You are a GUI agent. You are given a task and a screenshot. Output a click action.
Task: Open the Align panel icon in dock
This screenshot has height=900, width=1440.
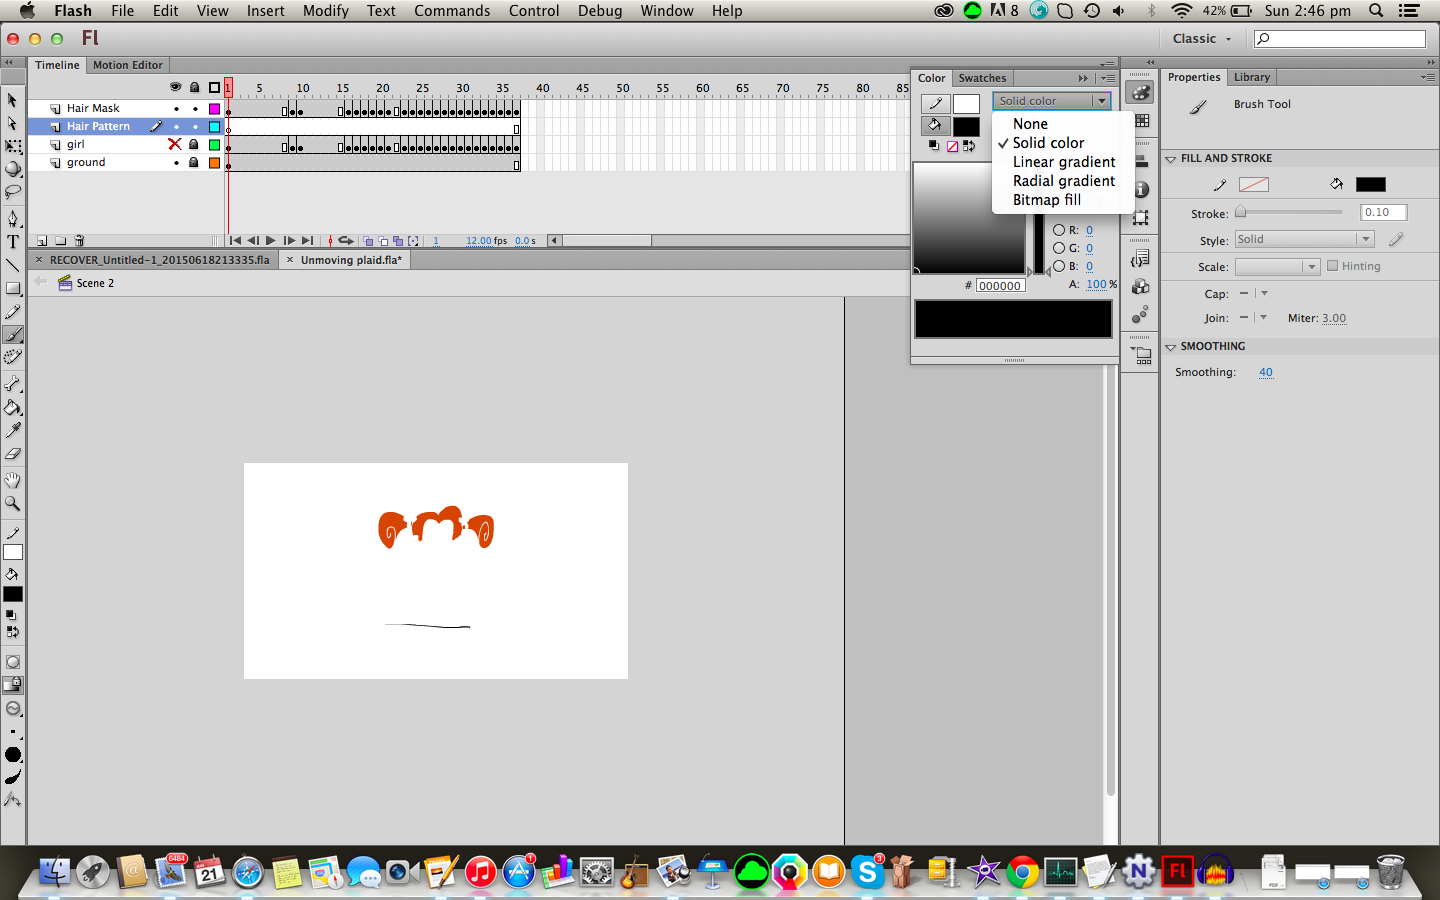point(1141,160)
